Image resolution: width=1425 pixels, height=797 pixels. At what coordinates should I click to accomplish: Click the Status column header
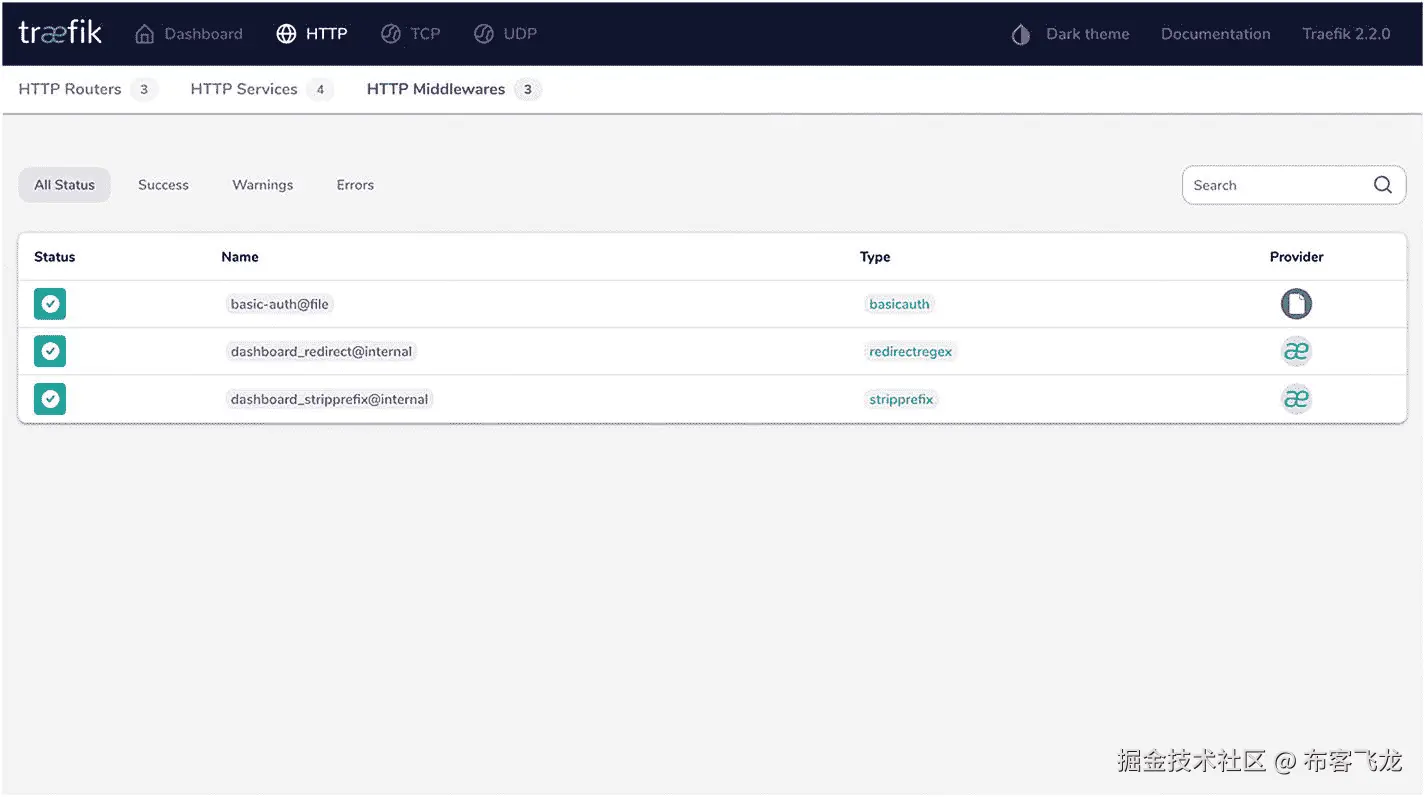click(54, 257)
